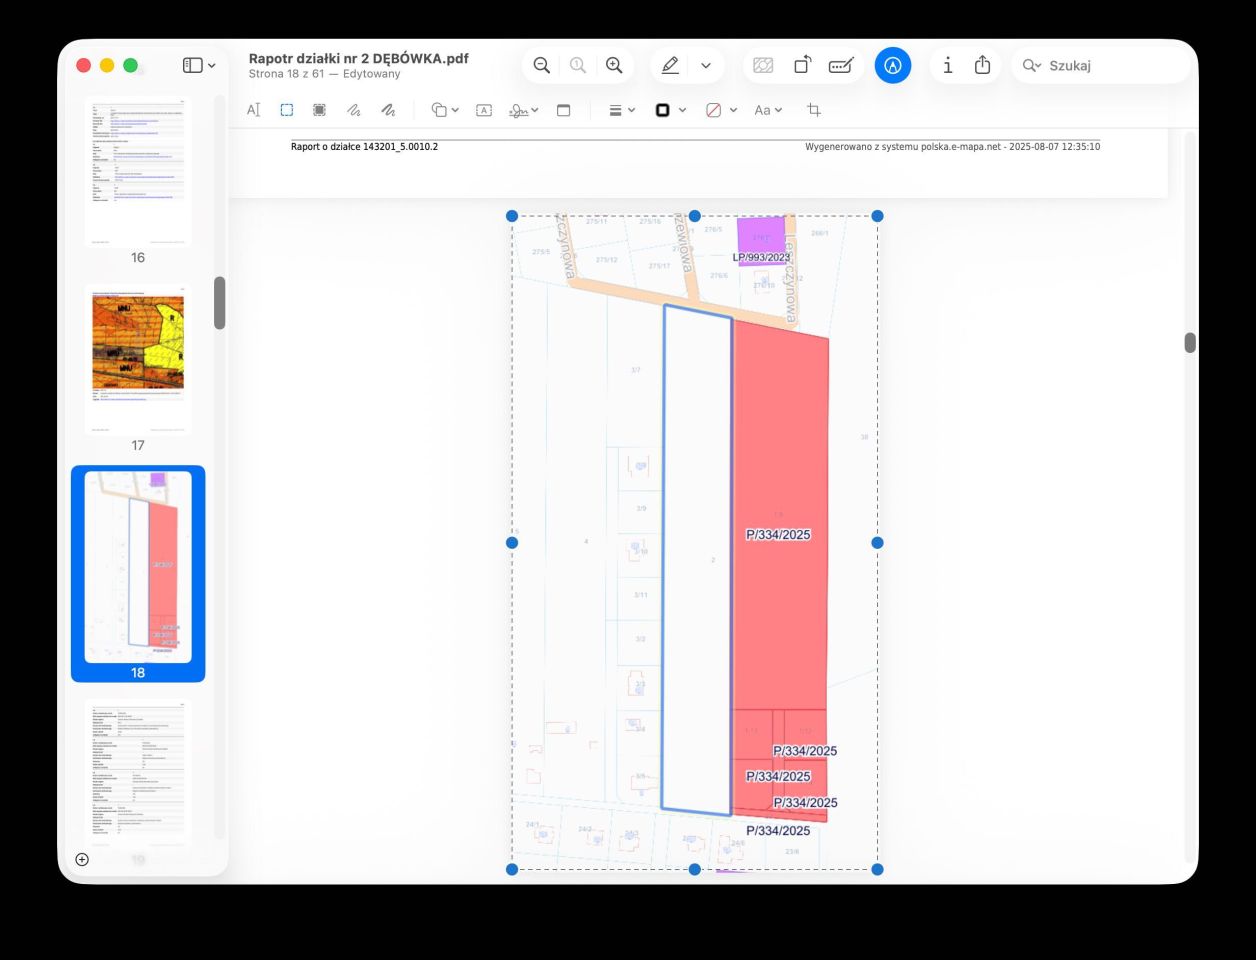Click the Szukaj search field

click(1101, 65)
